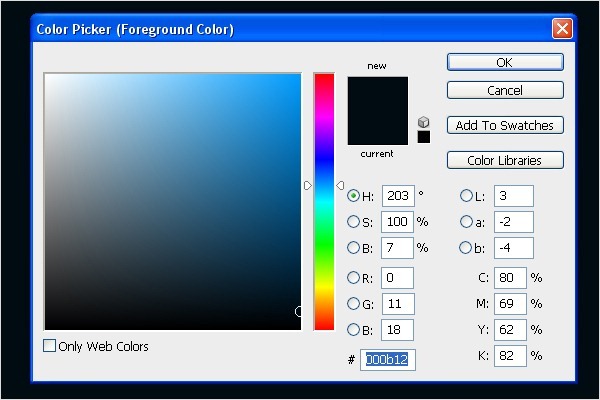Select the R red radio button

click(353, 277)
